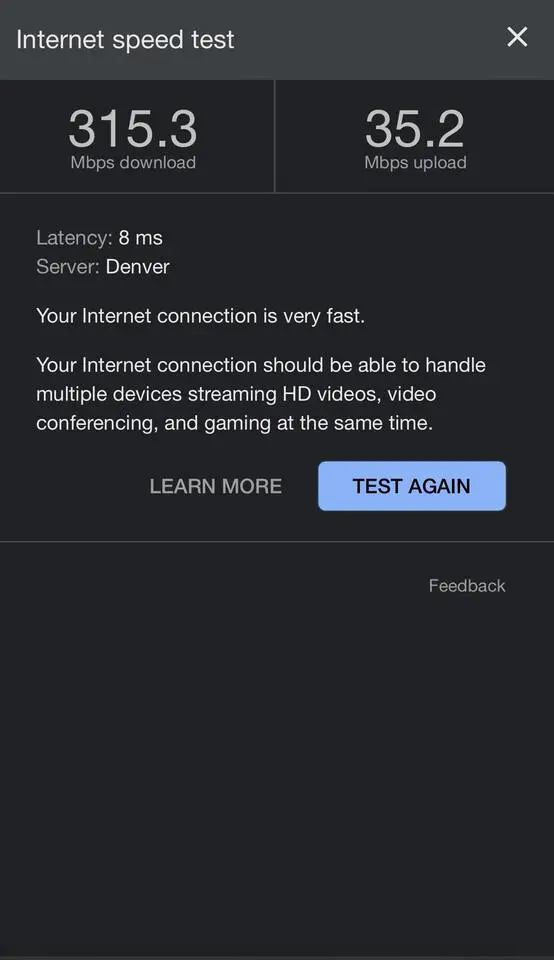Click the paragraph about streaming HD videos
This screenshot has width=554, height=960.
click(x=261, y=394)
